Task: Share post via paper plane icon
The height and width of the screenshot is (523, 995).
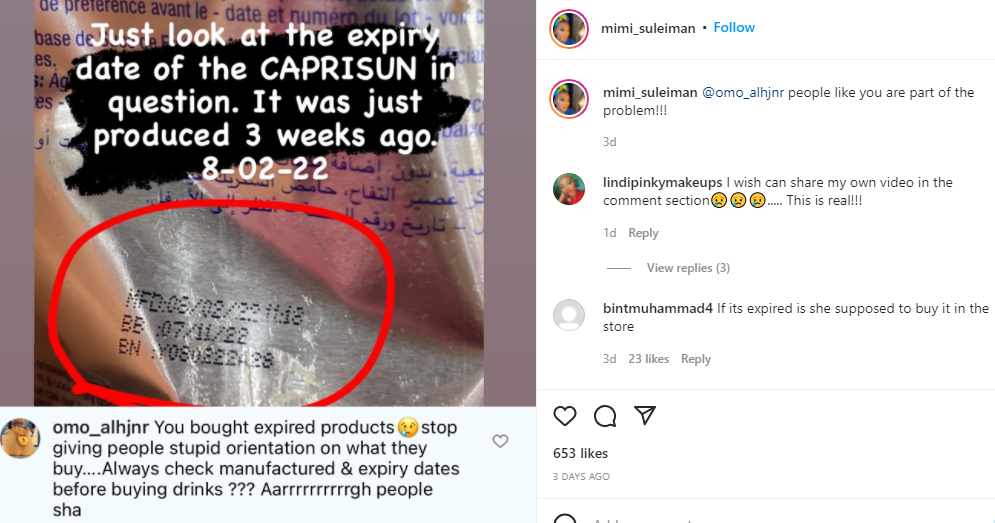Action: pos(645,415)
